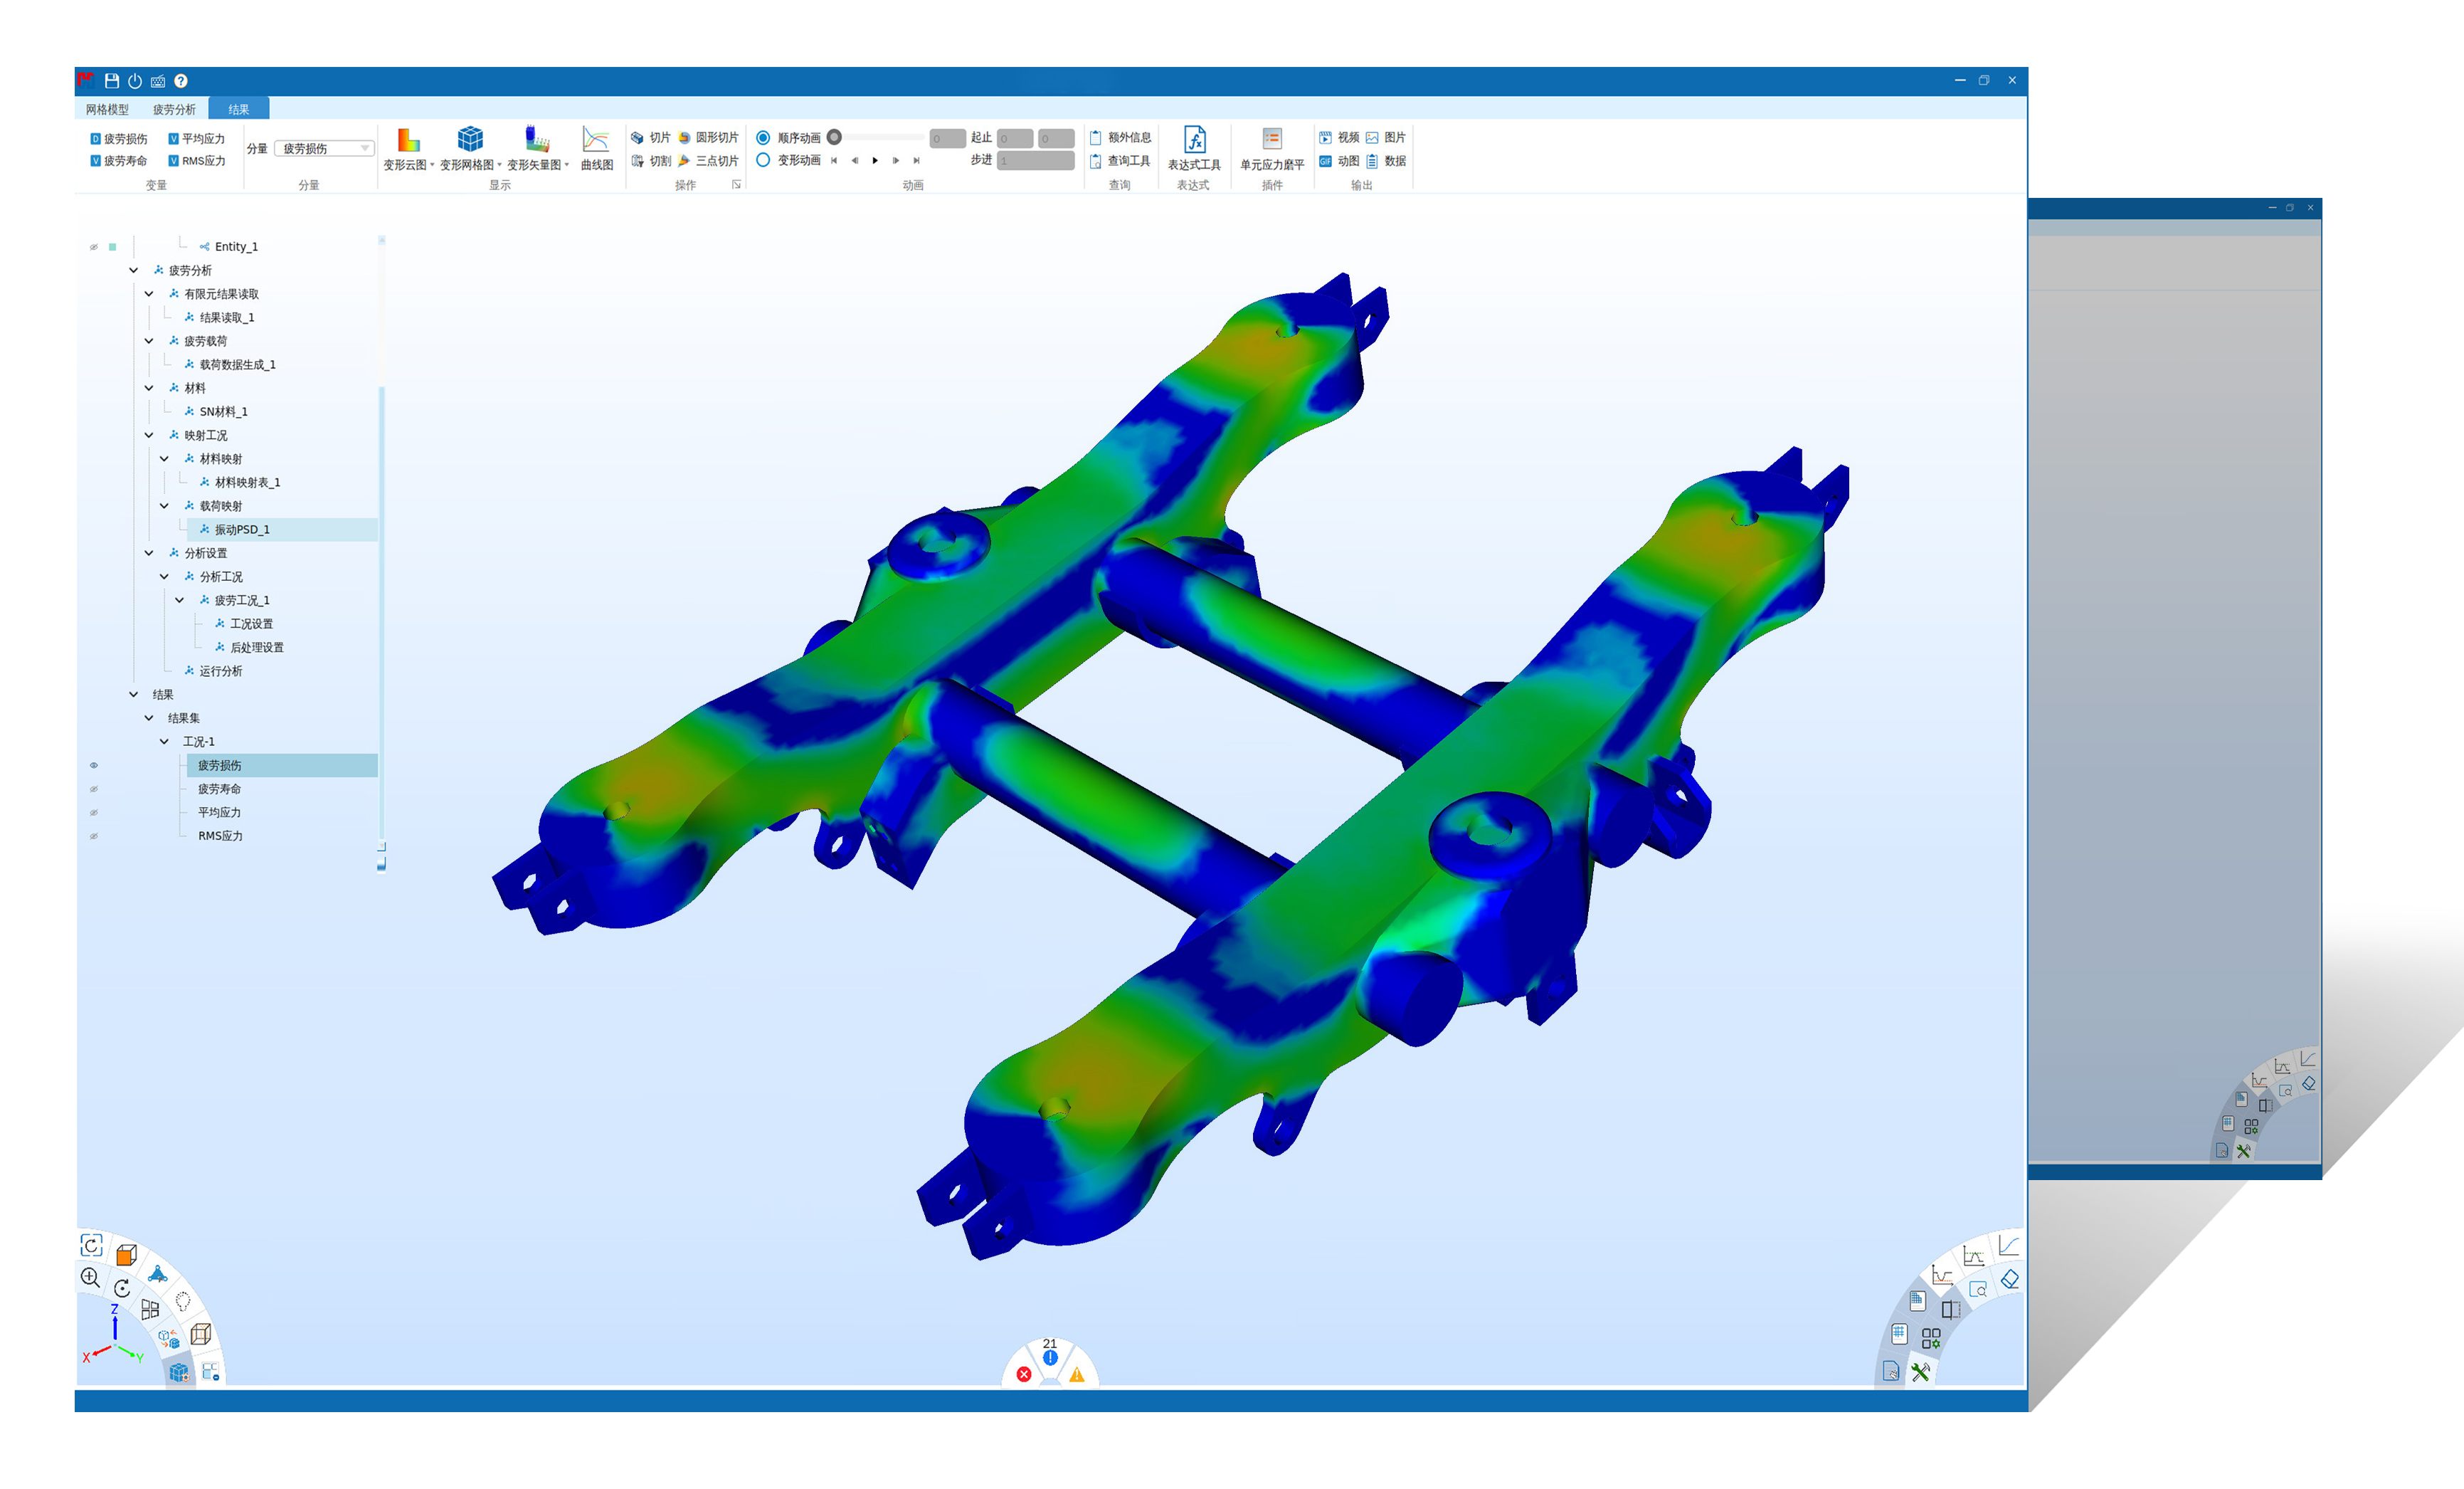The width and height of the screenshot is (2464, 1489).
Task: Click the 变形云图 deformation contour icon
Action: [x=408, y=140]
